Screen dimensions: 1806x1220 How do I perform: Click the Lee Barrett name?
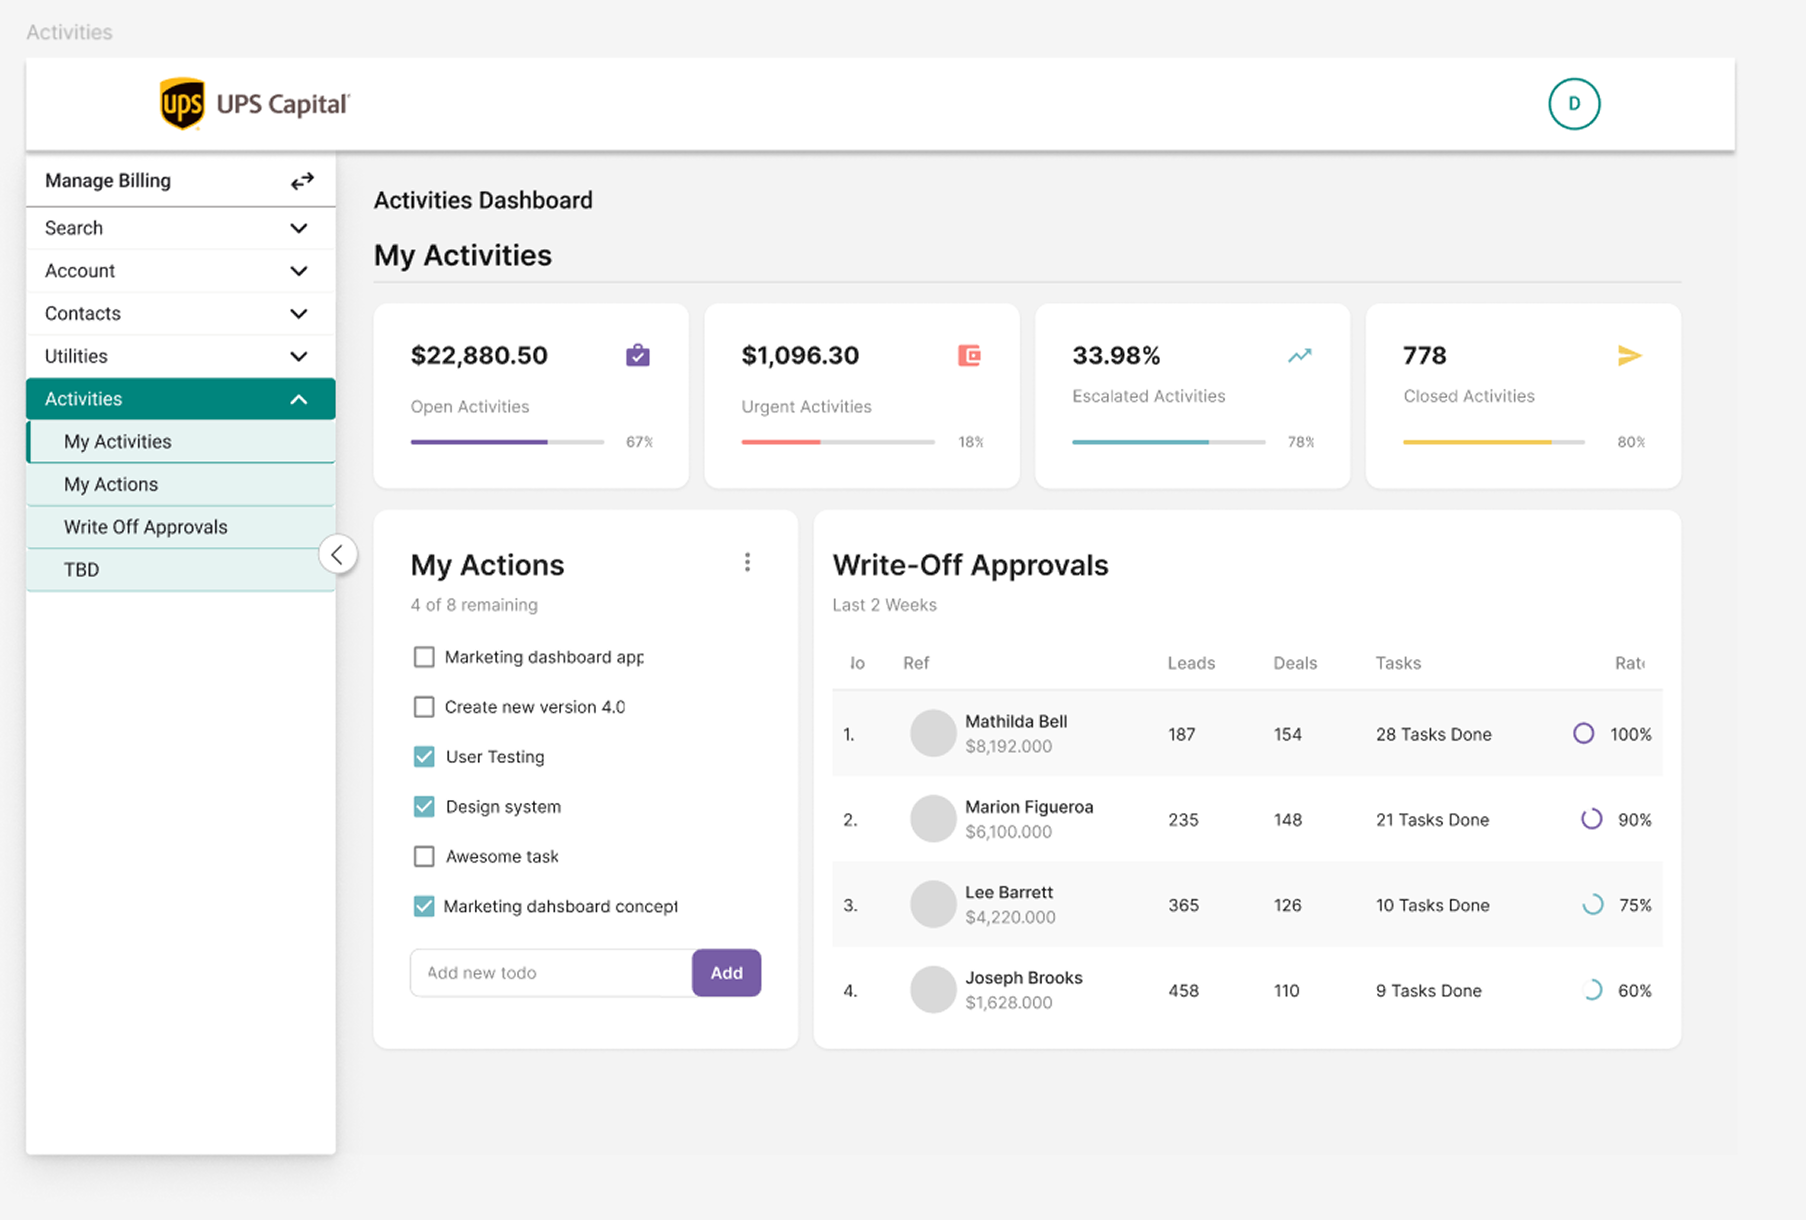click(x=1009, y=893)
